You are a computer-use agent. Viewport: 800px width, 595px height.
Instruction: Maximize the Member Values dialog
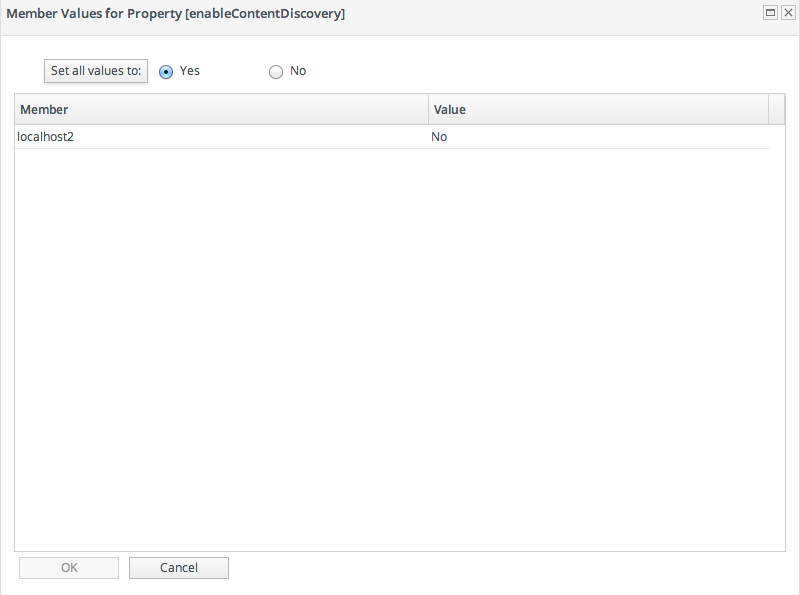click(771, 13)
